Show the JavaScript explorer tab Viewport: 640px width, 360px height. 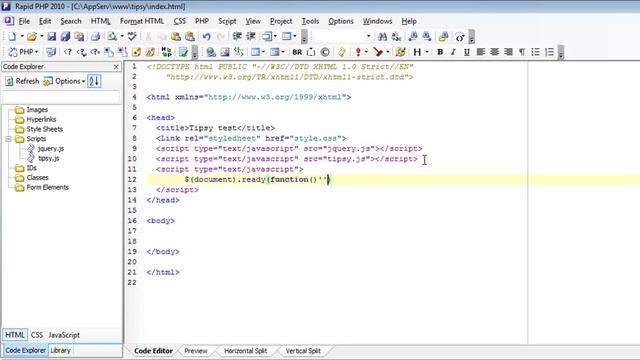point(64,335)
